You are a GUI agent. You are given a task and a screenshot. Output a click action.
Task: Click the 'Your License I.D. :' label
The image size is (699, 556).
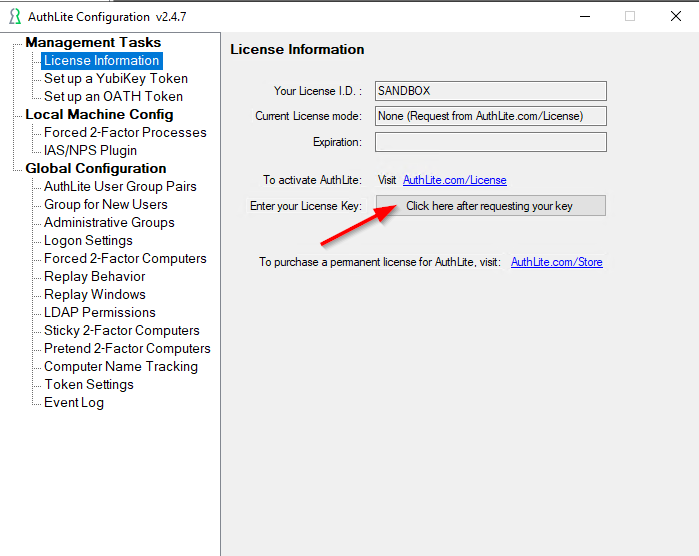point(318,91)
